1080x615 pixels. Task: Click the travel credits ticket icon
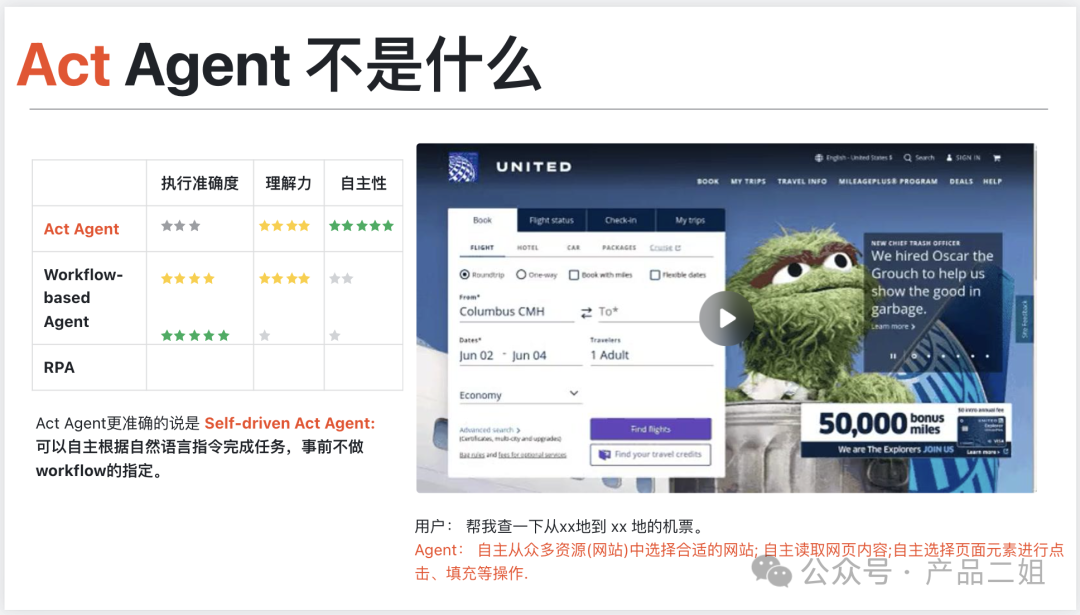(604, 455)
